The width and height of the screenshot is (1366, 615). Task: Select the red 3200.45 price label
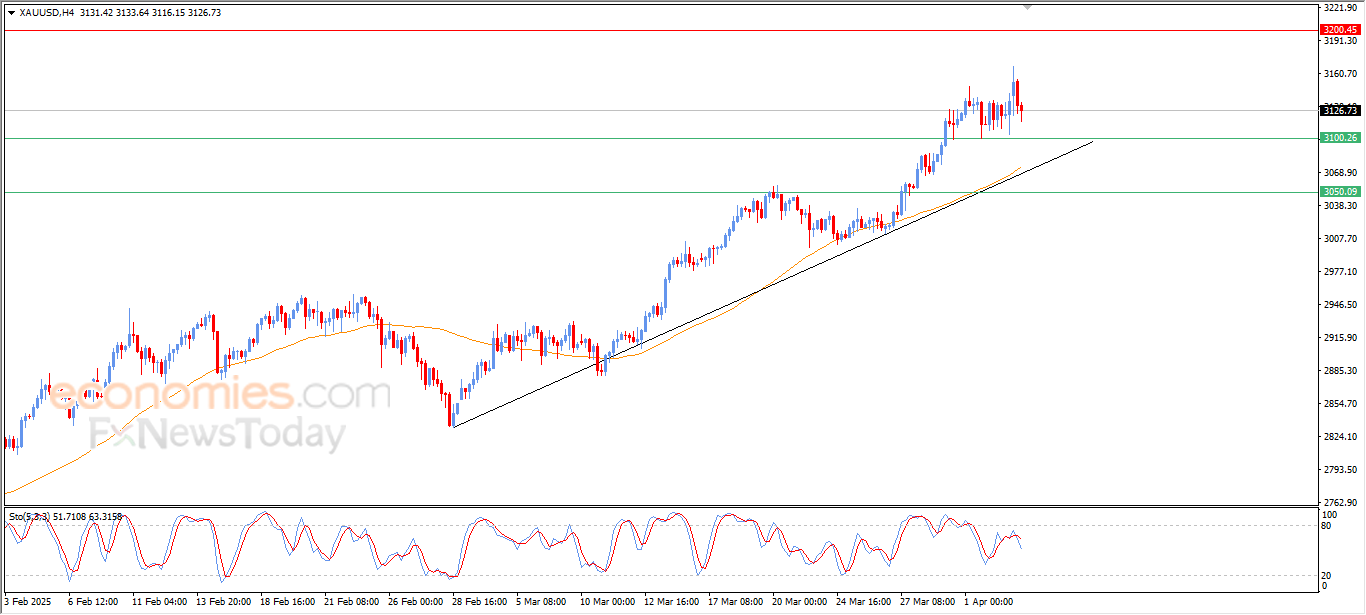click(1339, 30)
